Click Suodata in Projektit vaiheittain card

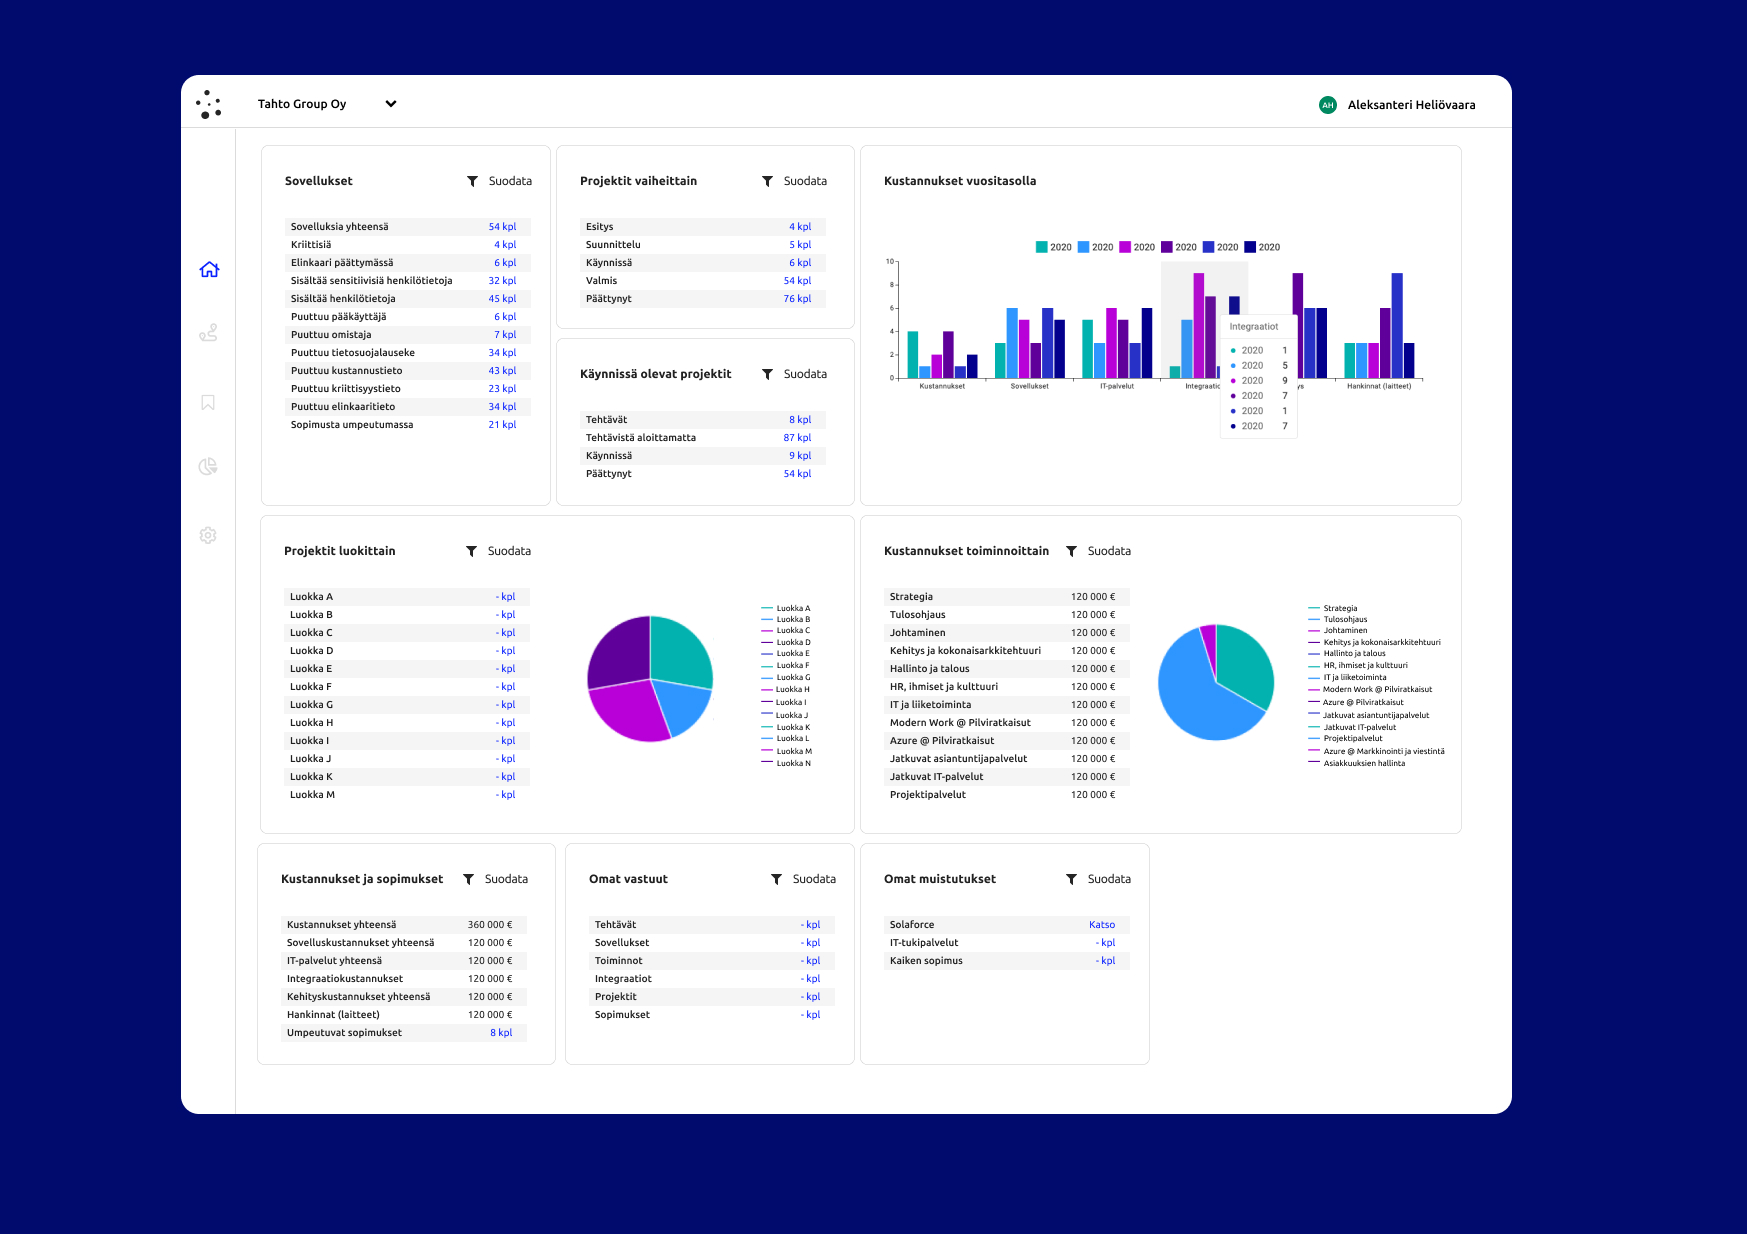click(x=805, y=181)
